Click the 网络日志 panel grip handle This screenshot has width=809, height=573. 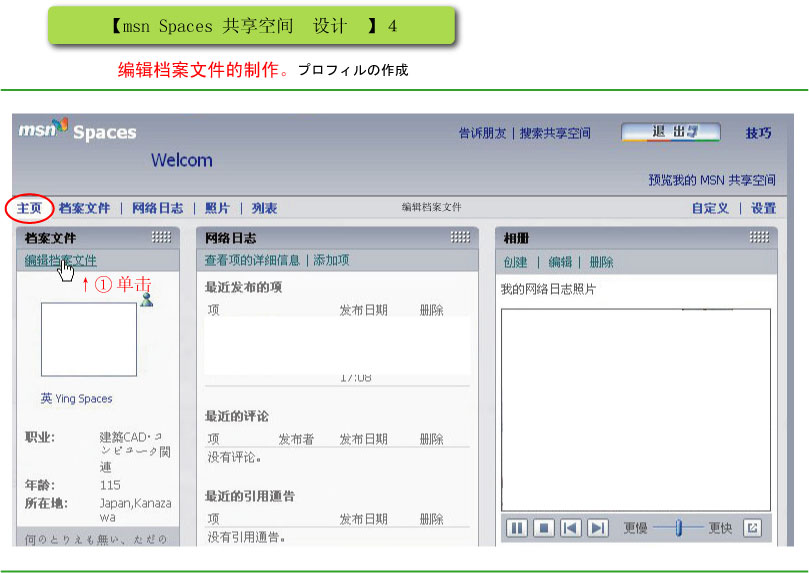tap(460, 237)
